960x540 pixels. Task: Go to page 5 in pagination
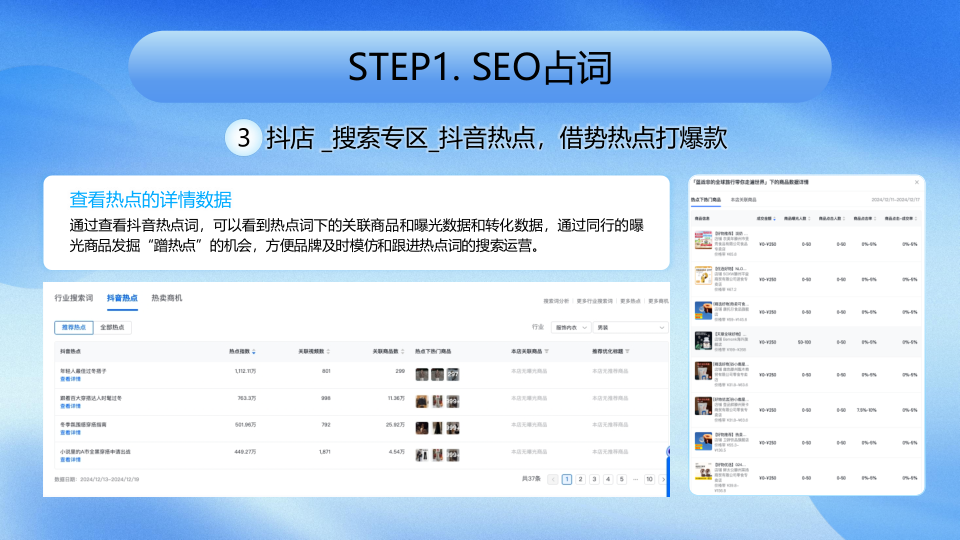621,479
